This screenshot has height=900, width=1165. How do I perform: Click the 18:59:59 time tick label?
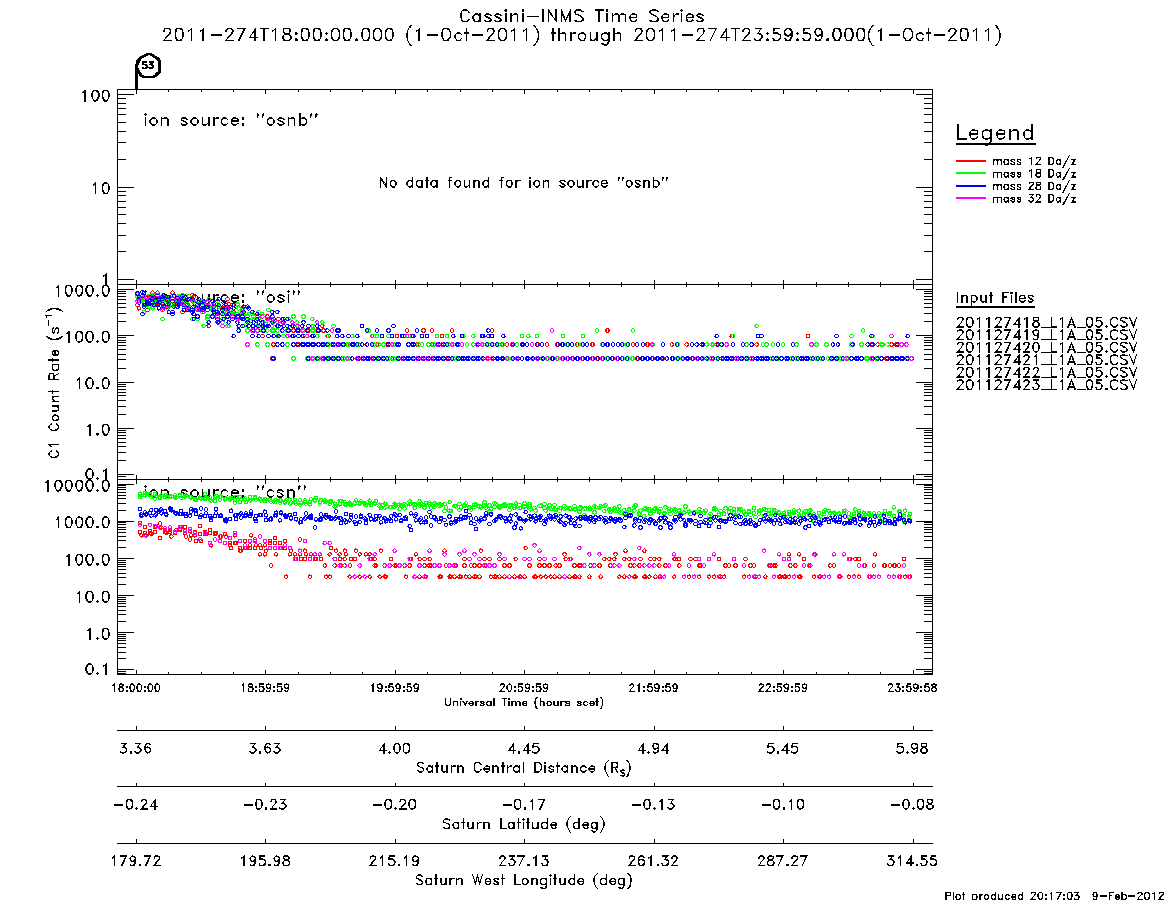pyautogui.click(x=265, y=688)
